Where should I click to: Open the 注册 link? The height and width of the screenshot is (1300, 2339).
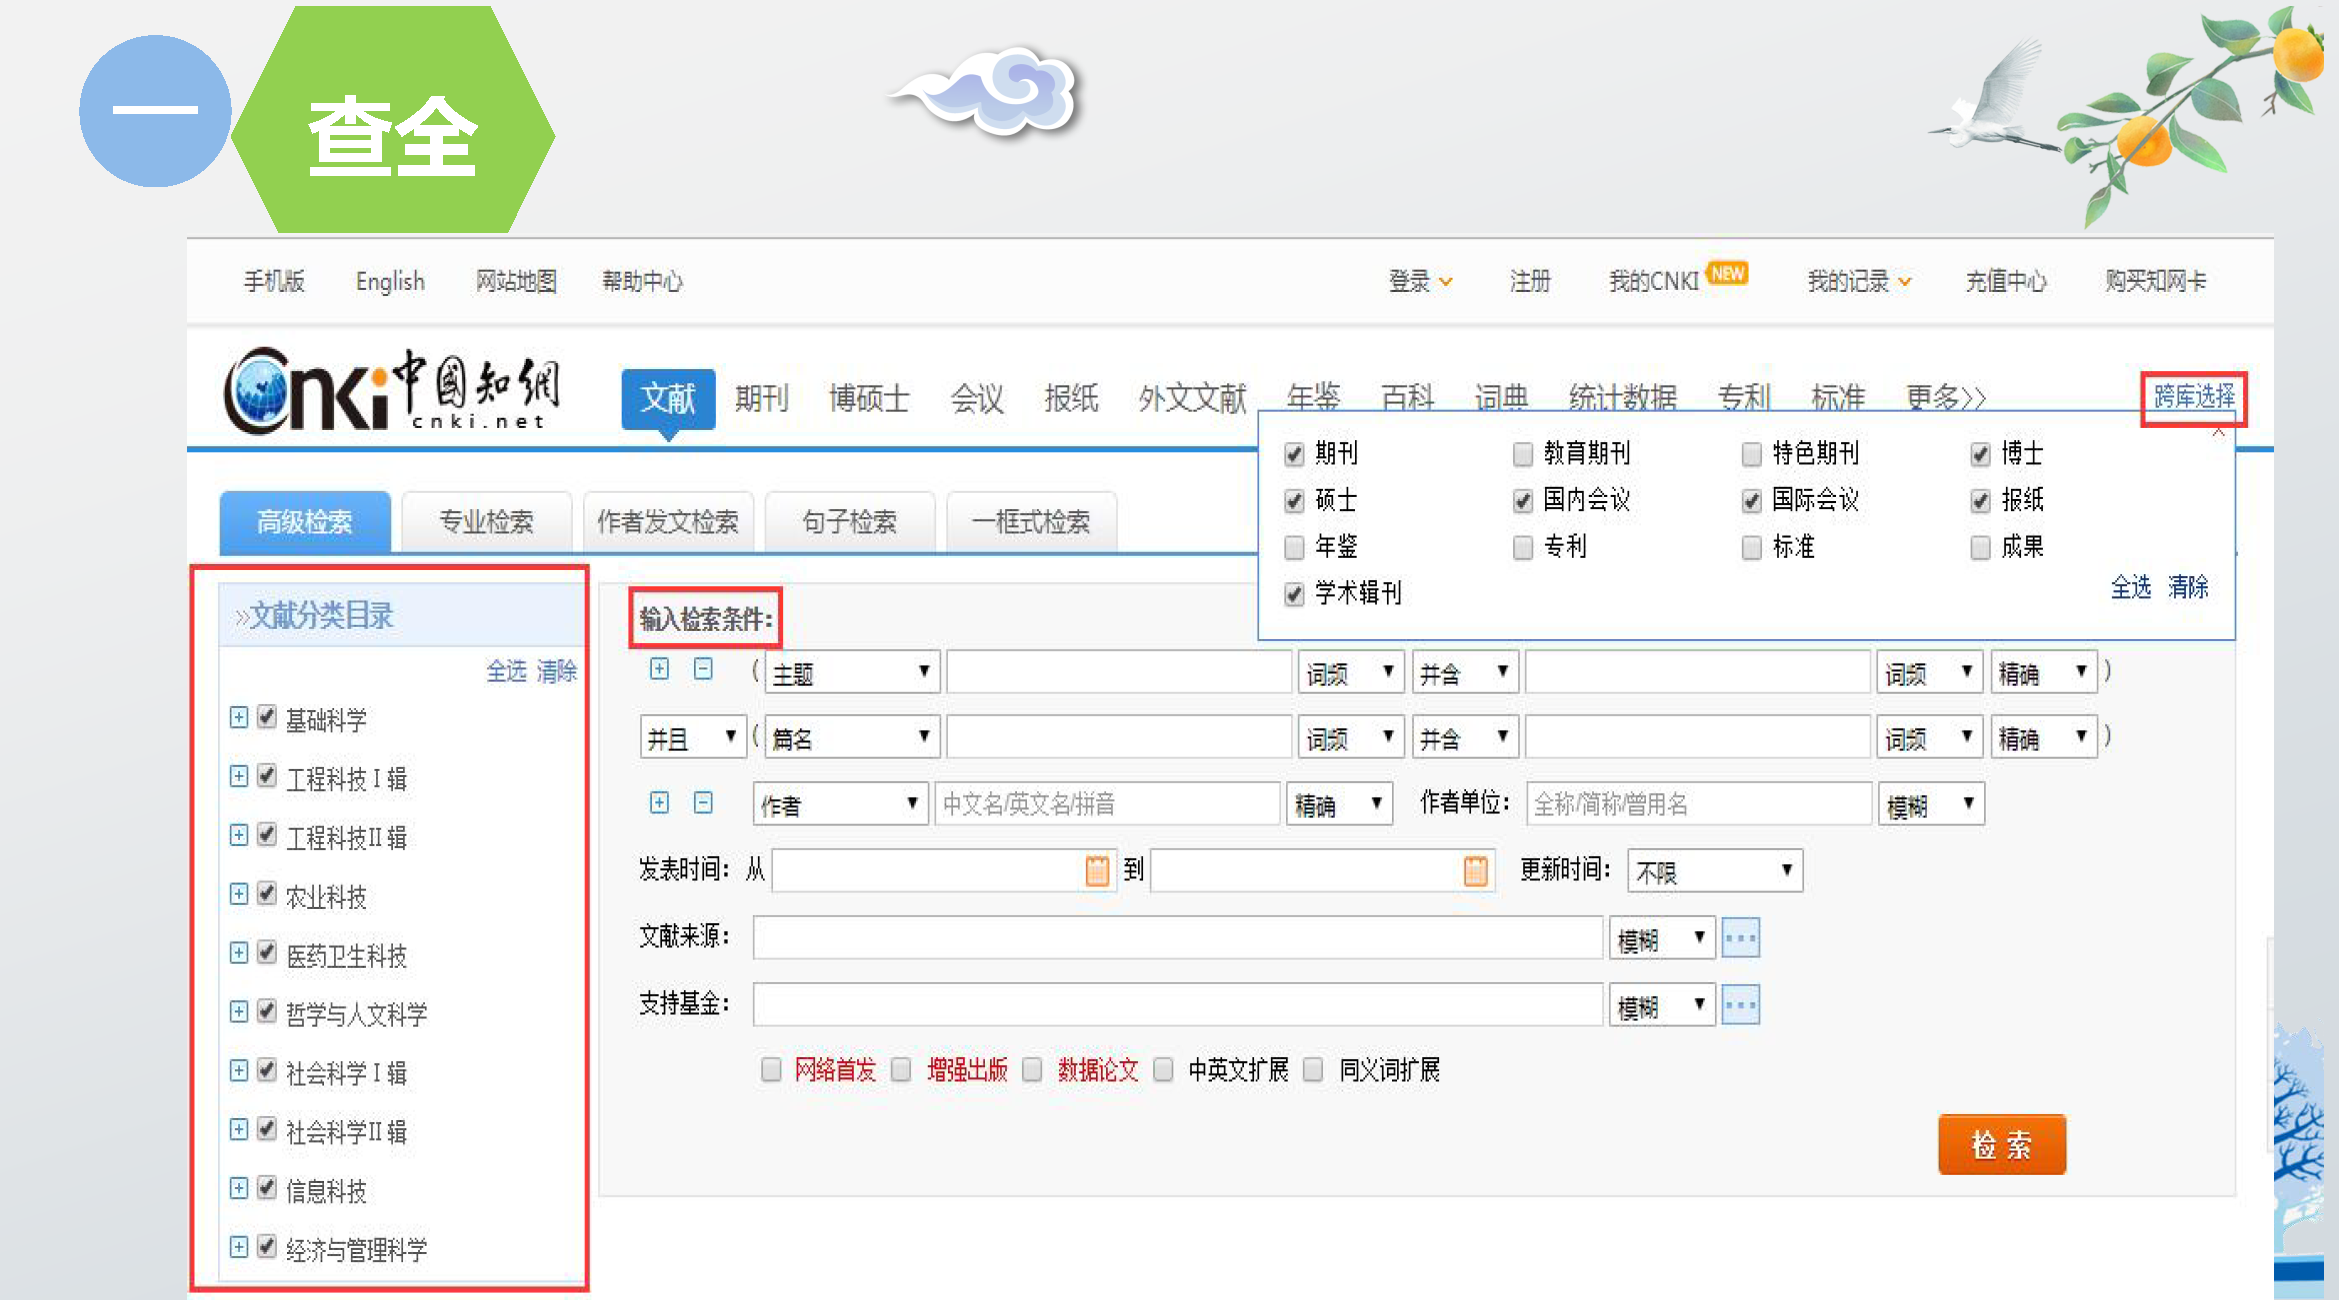tap(1530, 282)
